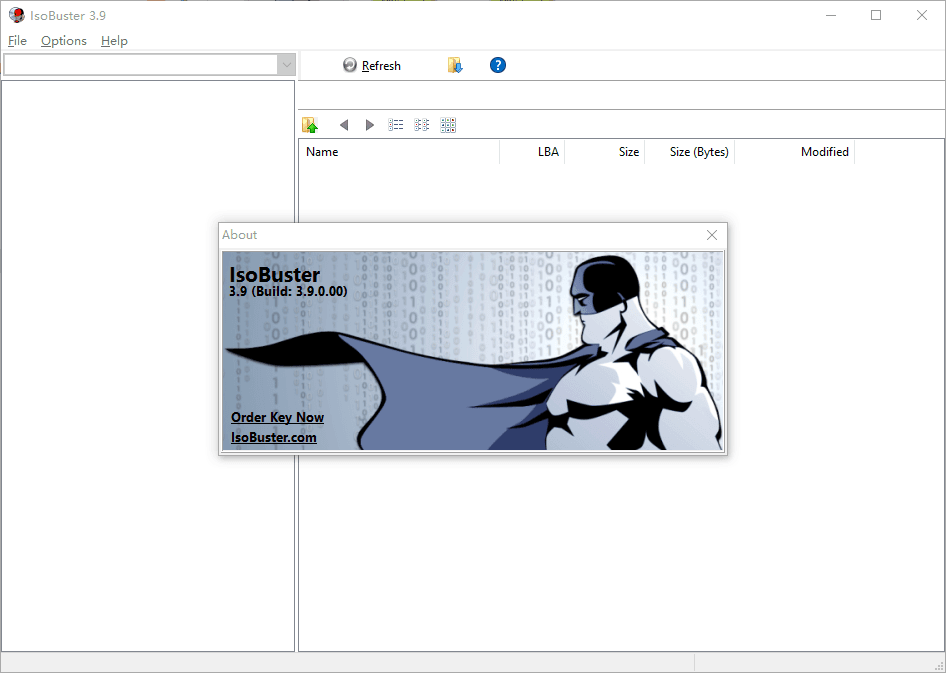This screenshot has width=946, height=673.
Task: Switch to the small icons view
Action: coord(422,125)
